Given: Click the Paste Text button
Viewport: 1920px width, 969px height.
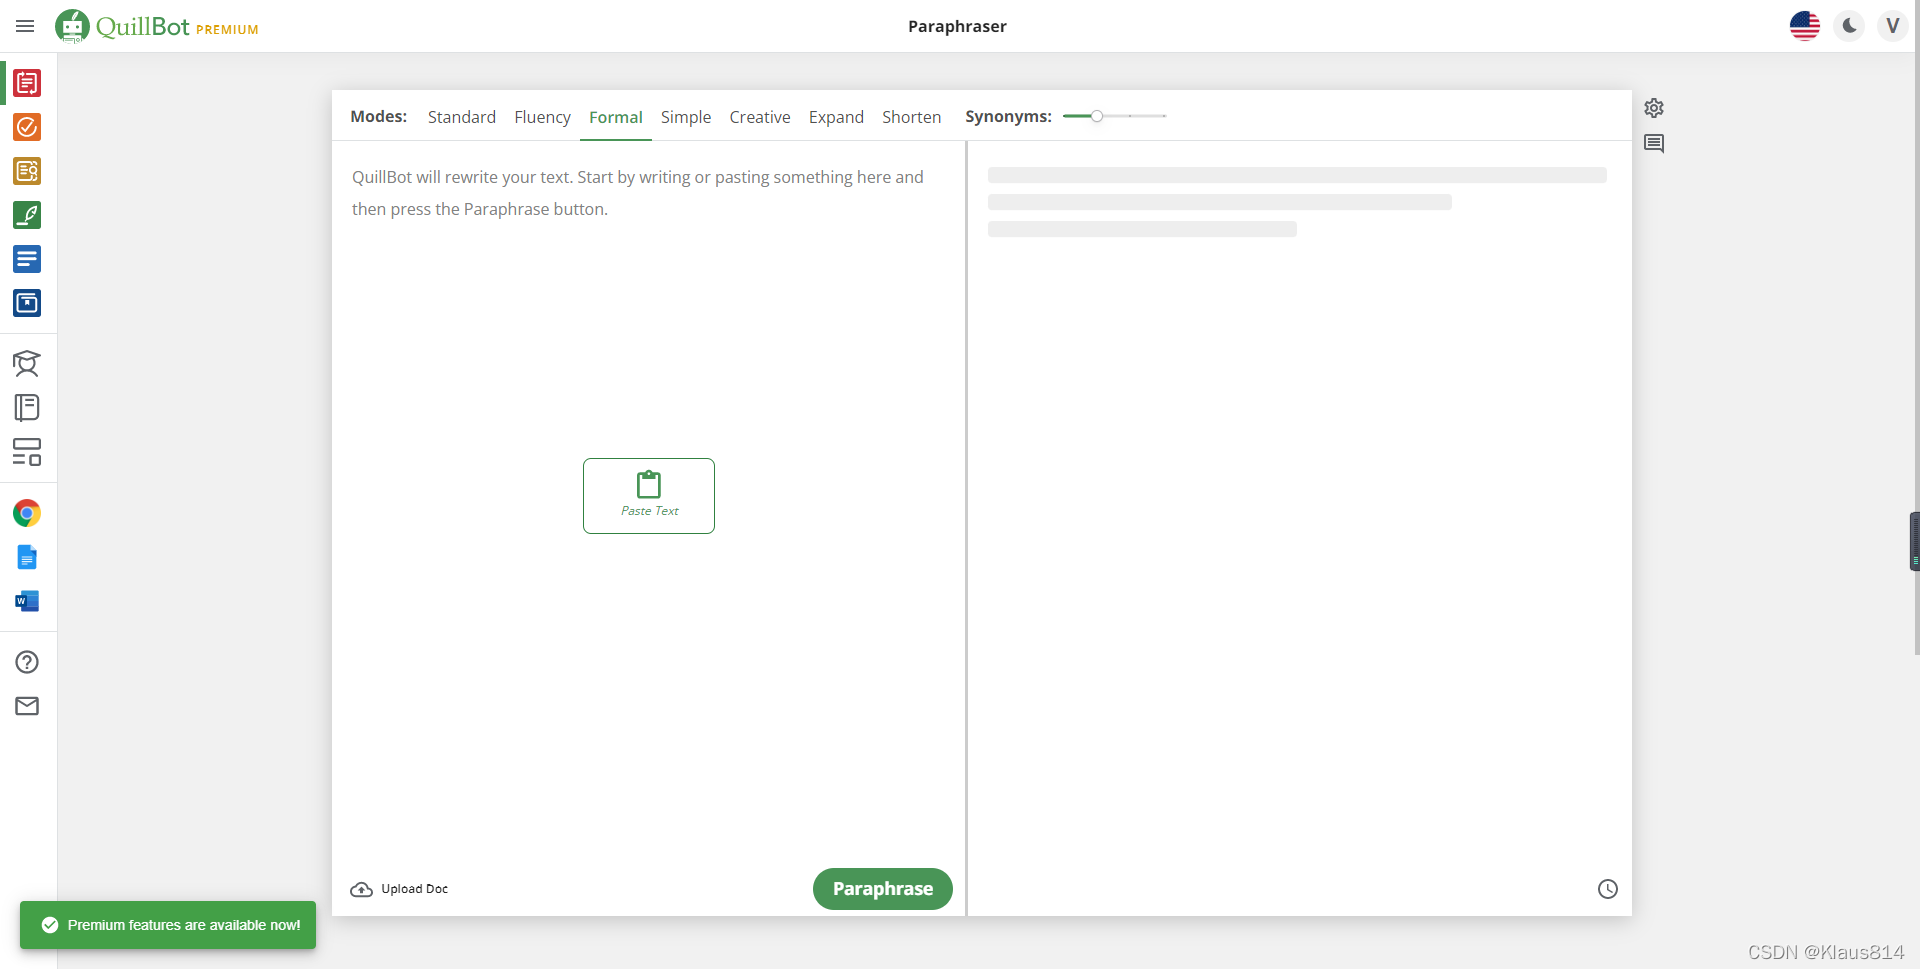Looking at the screenshot, I should click(x=649, y=496).
